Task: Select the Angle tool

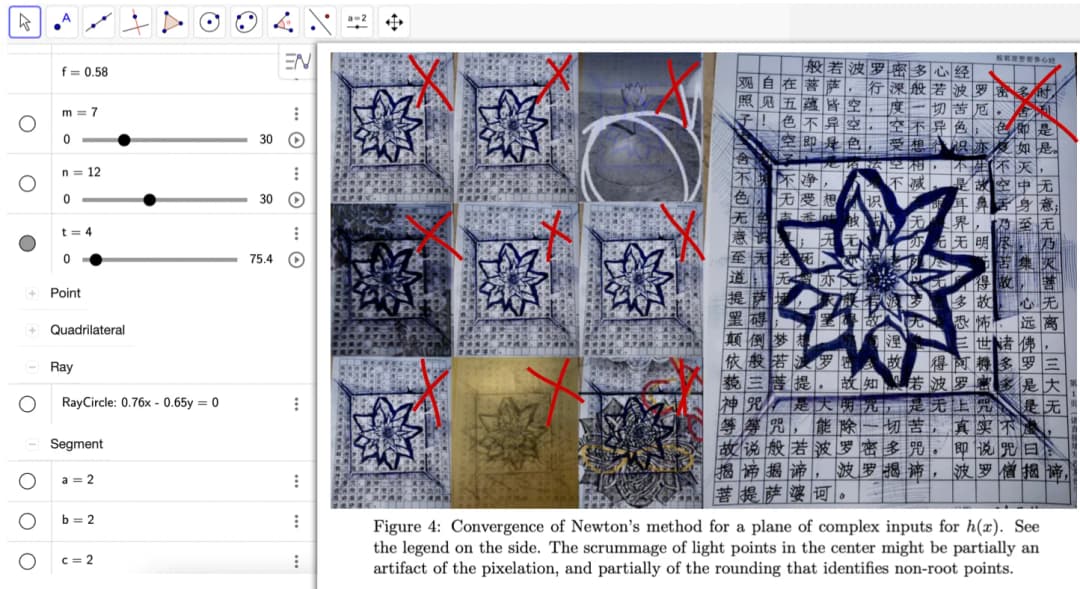Action: (x=283, y=22)
